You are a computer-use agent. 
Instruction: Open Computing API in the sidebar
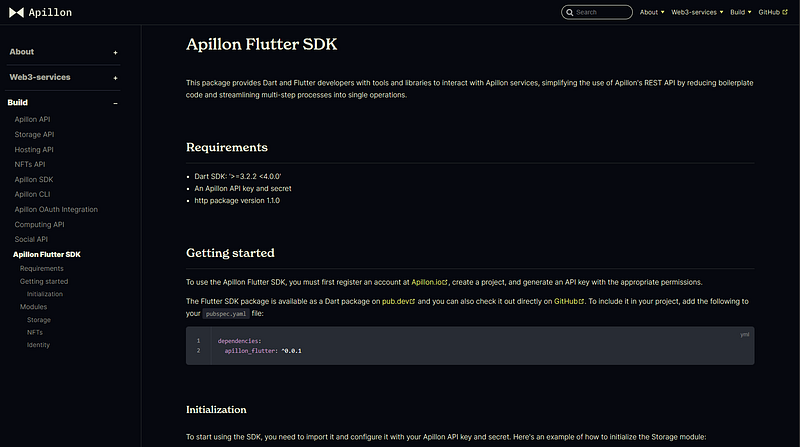(x=39, y=225)
